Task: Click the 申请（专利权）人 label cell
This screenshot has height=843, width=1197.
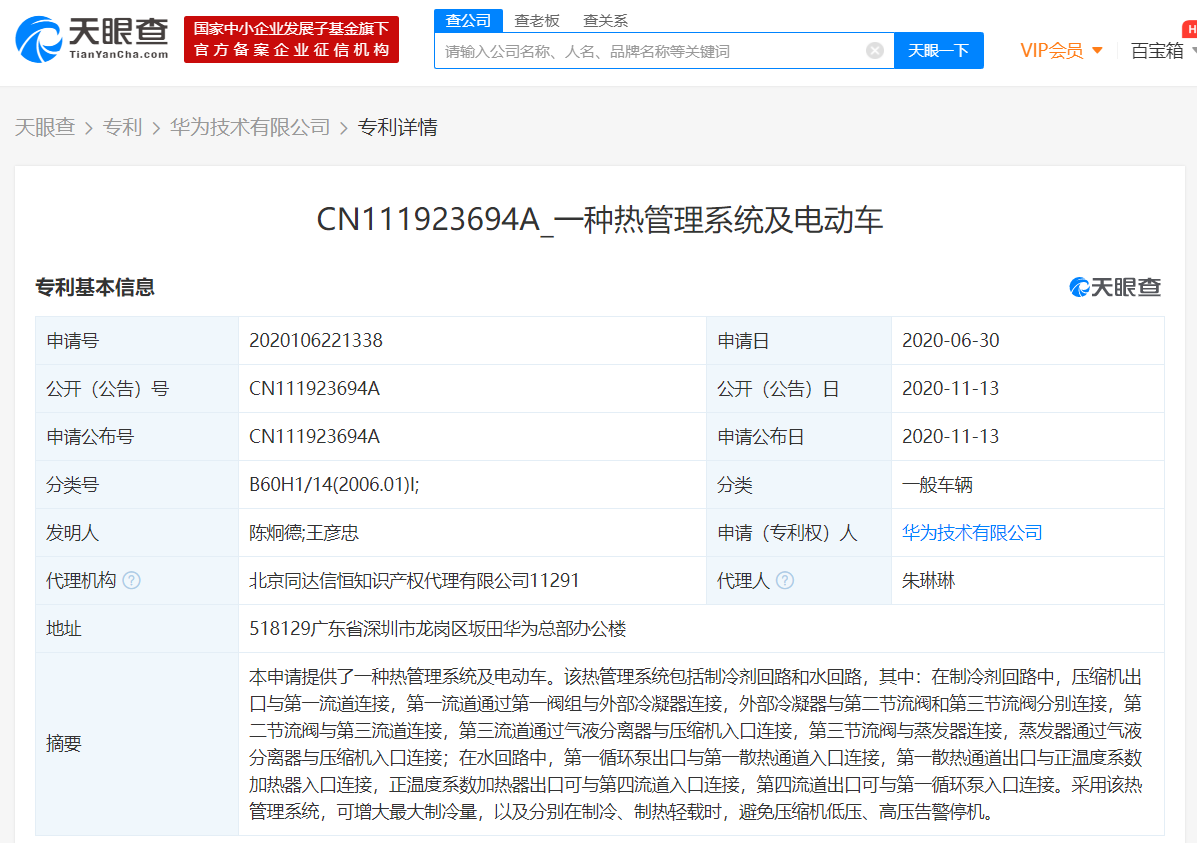Action: tap(799, 532)
